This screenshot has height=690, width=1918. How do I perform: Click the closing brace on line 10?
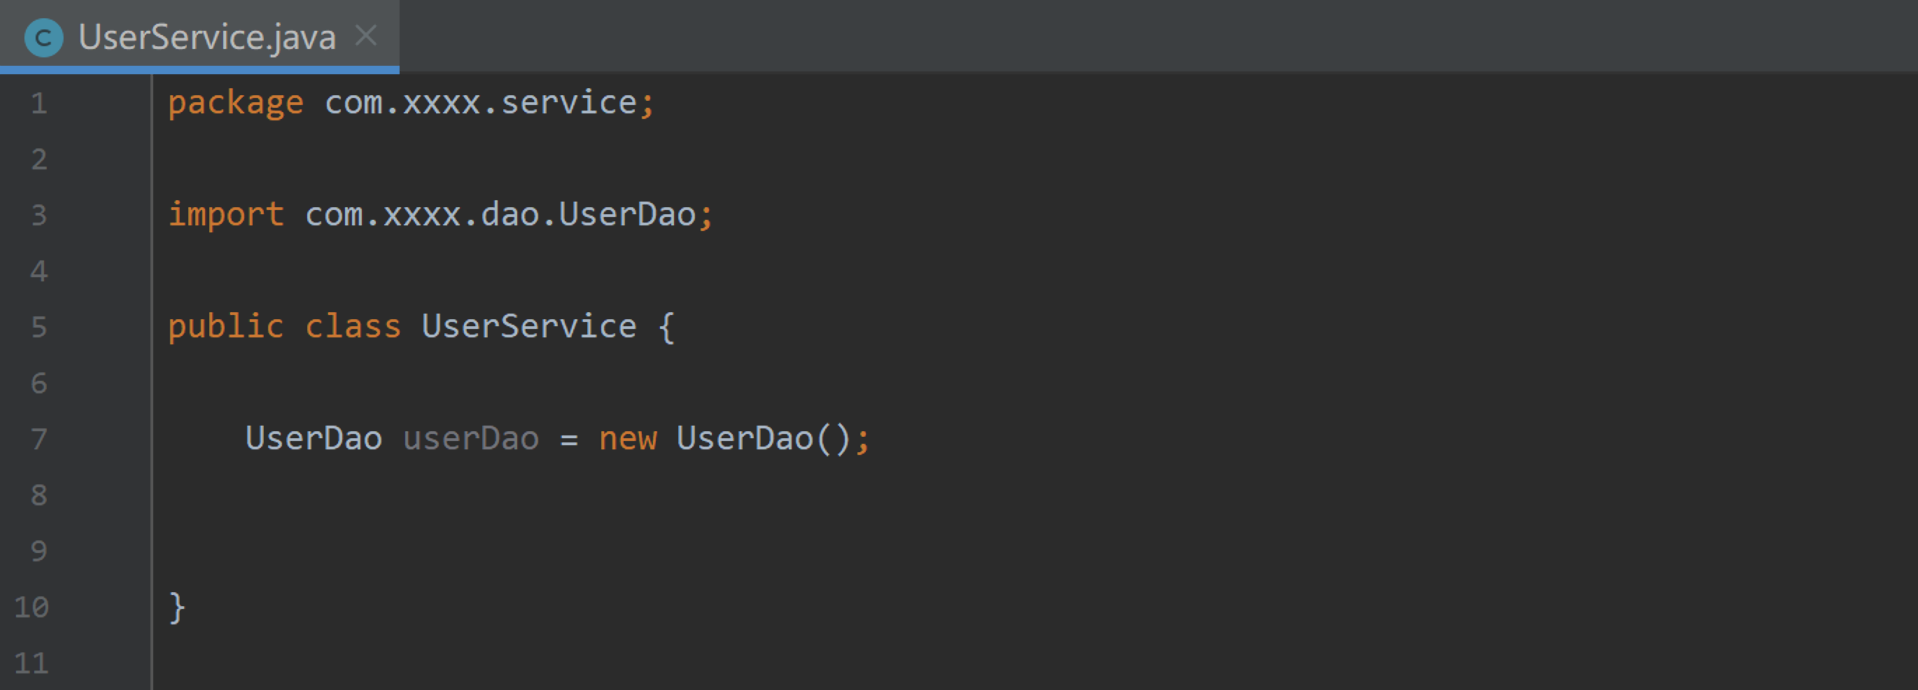click(177, 607)
